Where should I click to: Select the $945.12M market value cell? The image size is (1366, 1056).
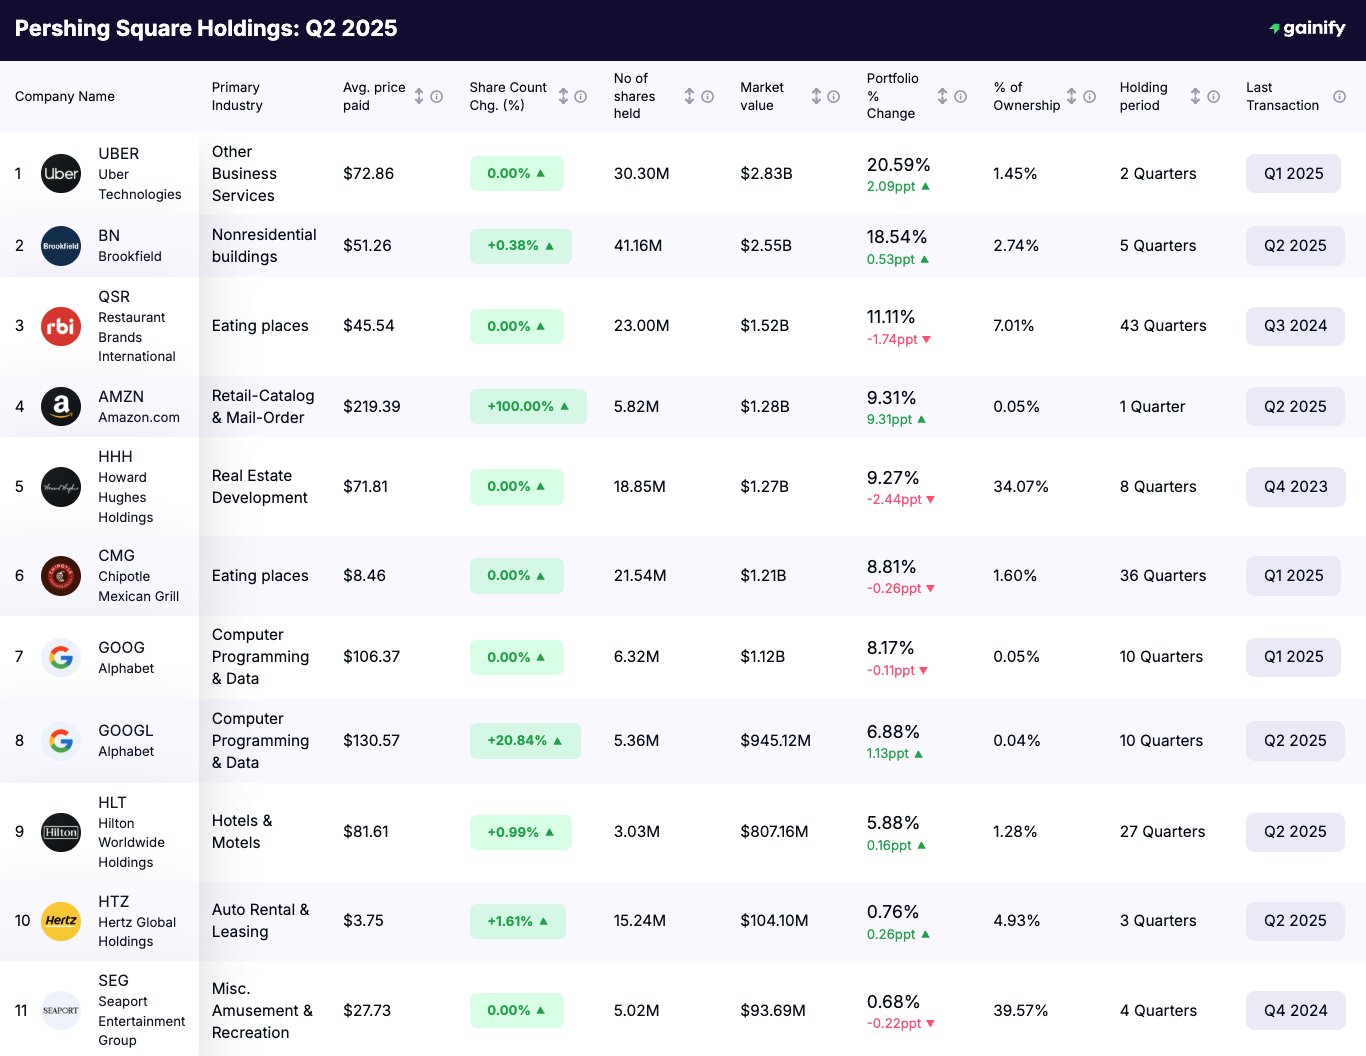pos(776,741)
